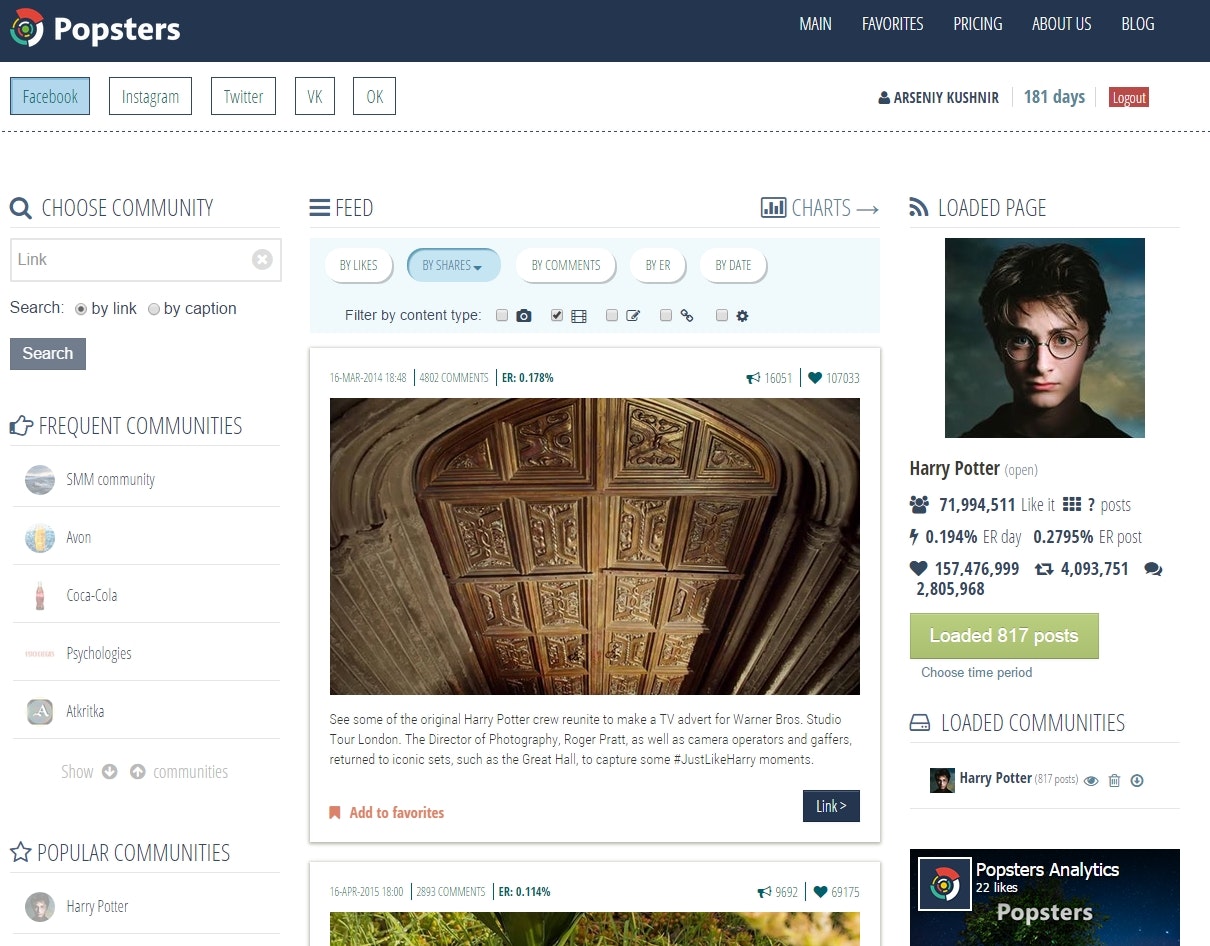
Task: Click the Psychologies community logo
Action: pyautogui.click(x=40, y=654)
